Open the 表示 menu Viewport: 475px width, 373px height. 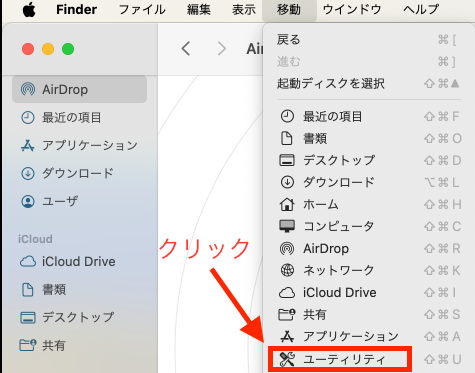(244, 9)
